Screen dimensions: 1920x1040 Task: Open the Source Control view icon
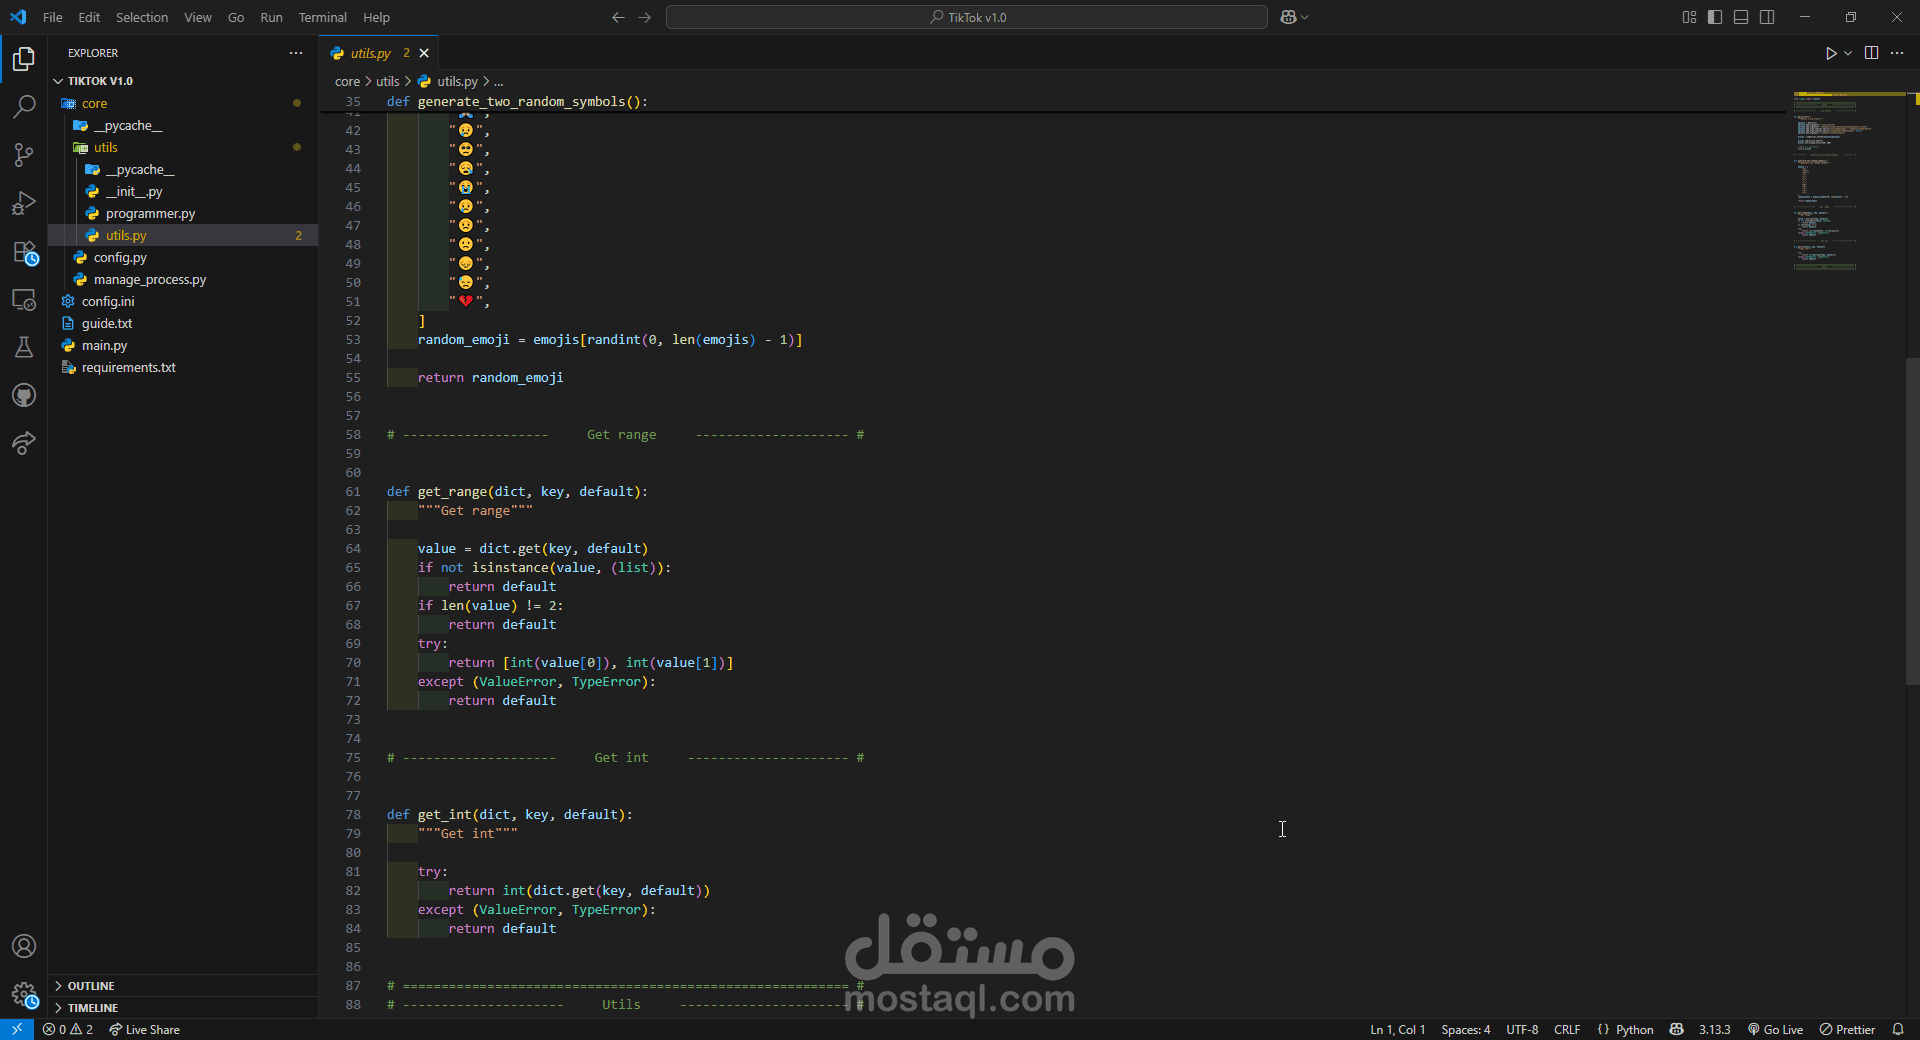tap(24, 154)
